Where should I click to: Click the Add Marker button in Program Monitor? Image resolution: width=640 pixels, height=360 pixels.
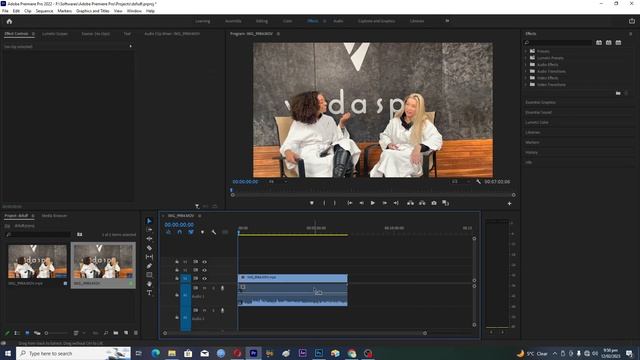point(312,203)
